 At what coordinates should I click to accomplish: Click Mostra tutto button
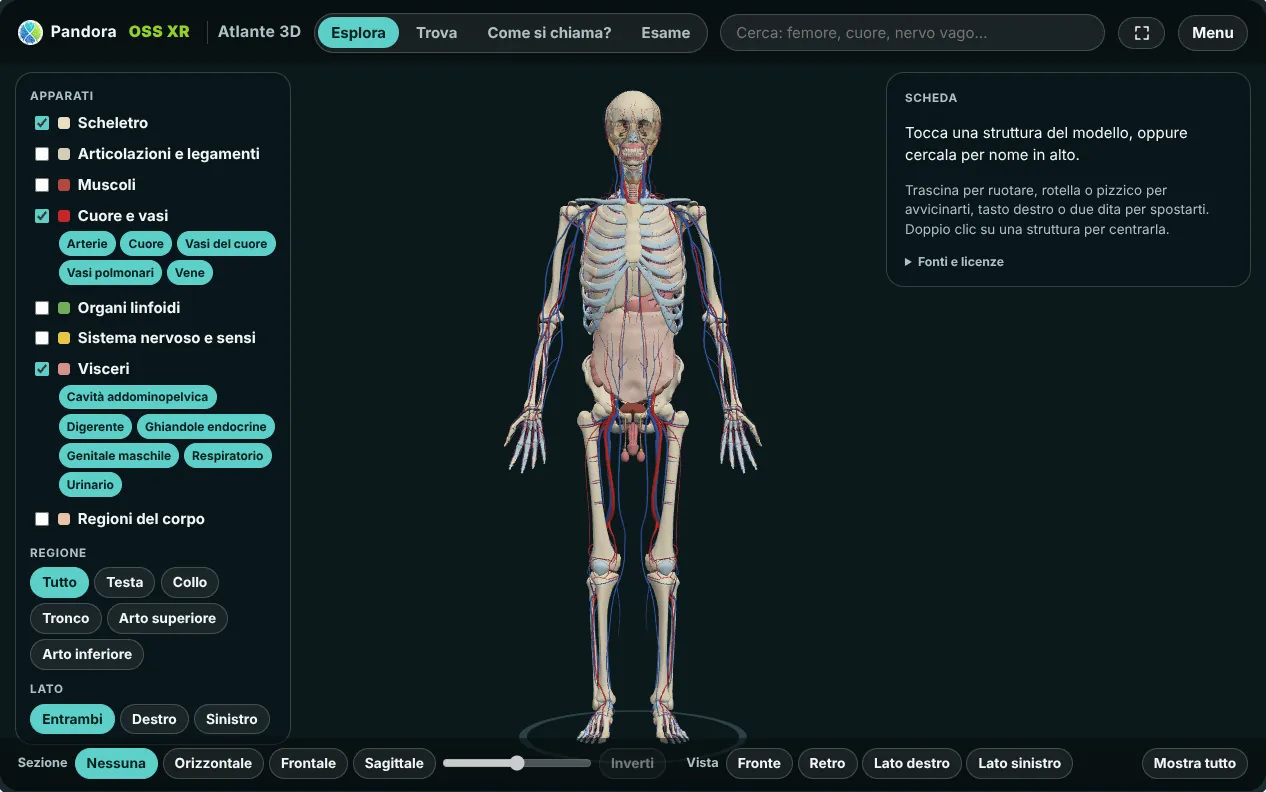1194,763
